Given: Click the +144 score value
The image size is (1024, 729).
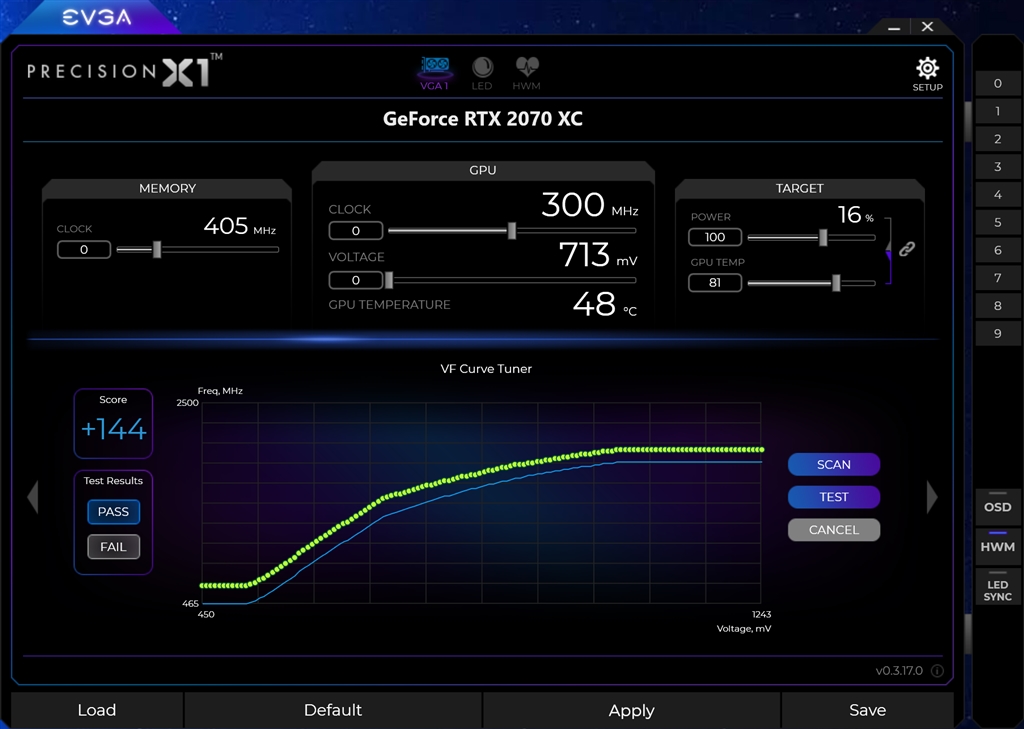Looking at the screenshot, I should [x=114, y=429].
